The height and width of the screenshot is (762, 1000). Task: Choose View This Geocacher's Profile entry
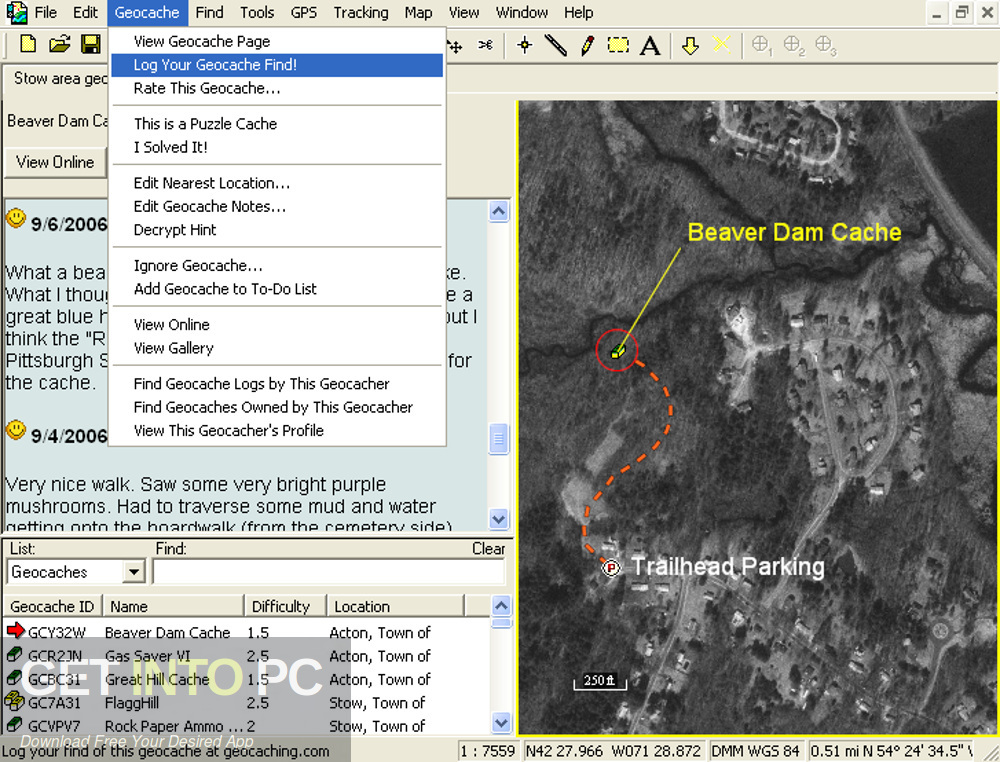277,431
